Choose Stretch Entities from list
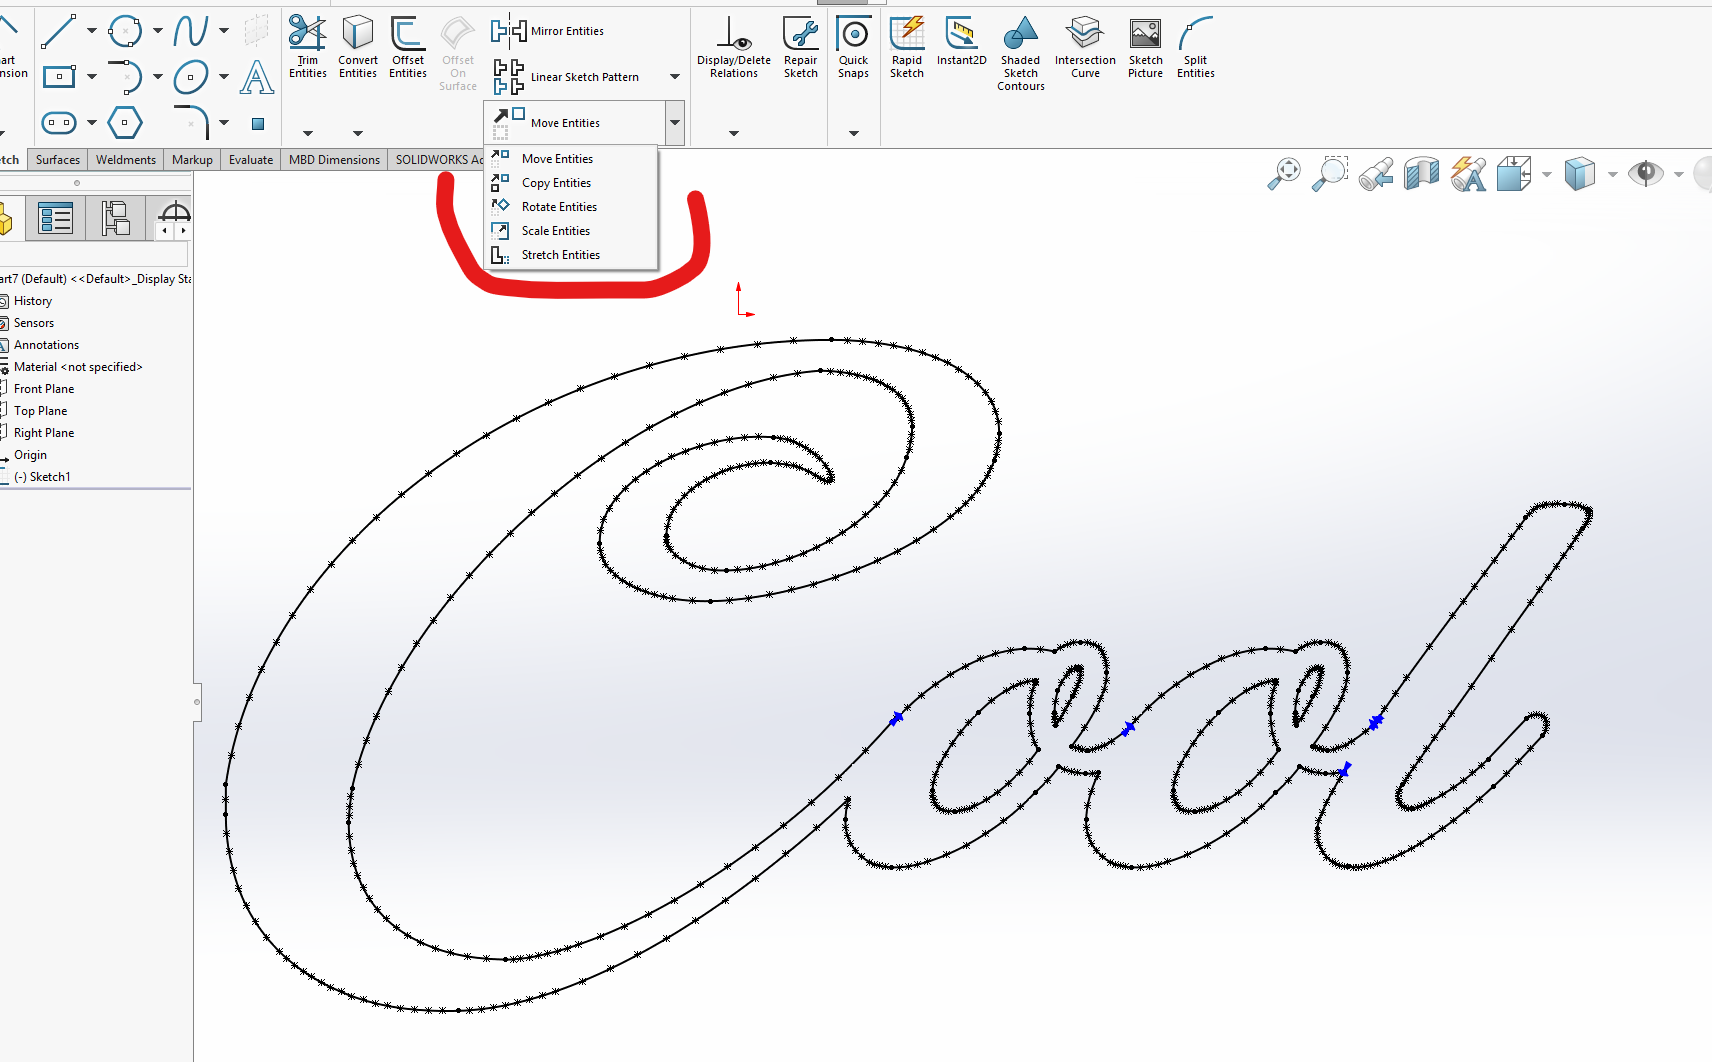Image resolution: width=1712 pixels, height=1062 pixels. coord(572,255)
